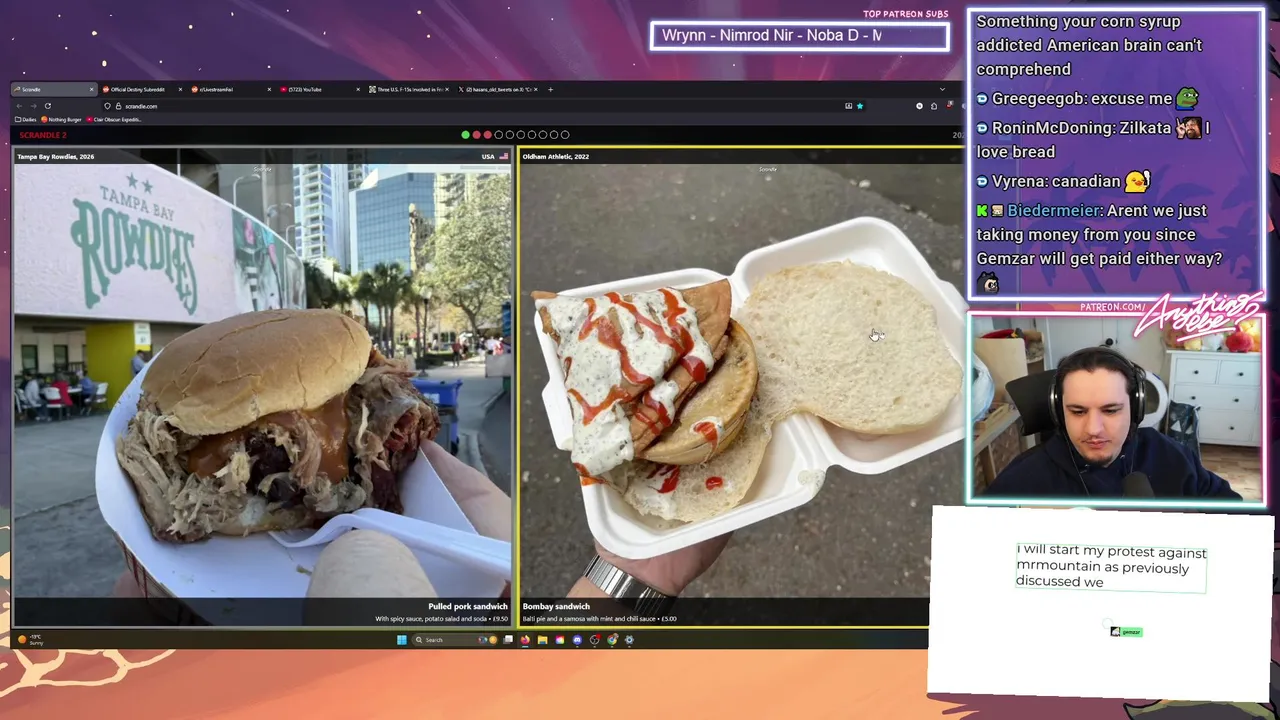The height and width of the screenshot is (720, 1280).
Task: Open the tracking protection shield icon
Action: [x=107, y=106]
